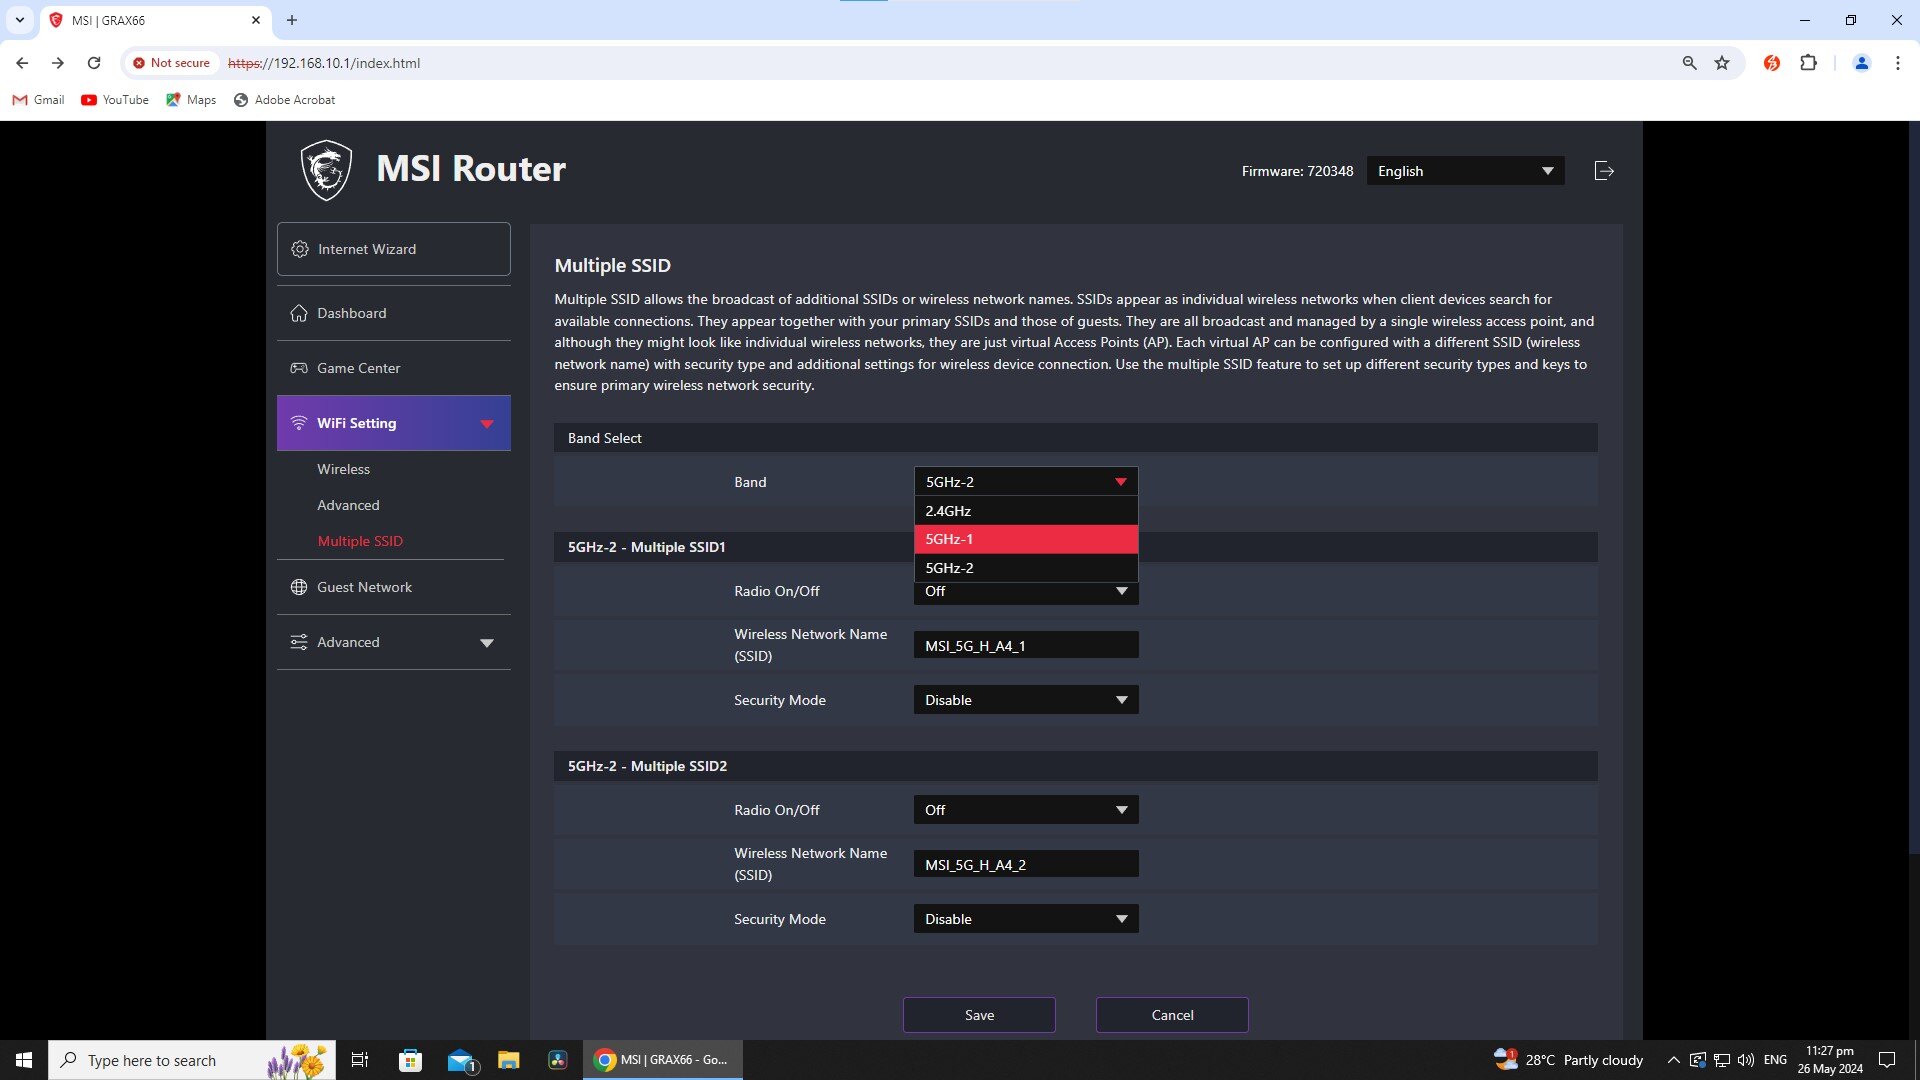Open Game Center gamepad entry
The image size is (1920, 1080).
tap(357, 368)
